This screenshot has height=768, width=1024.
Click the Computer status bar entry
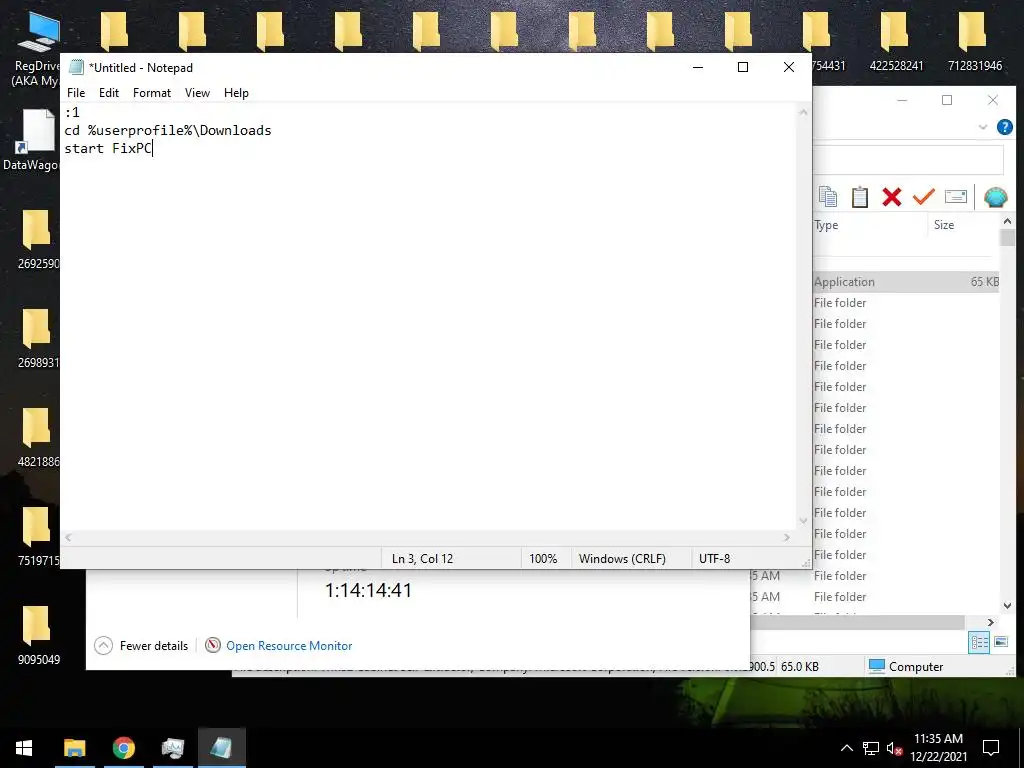click(906, 667)
